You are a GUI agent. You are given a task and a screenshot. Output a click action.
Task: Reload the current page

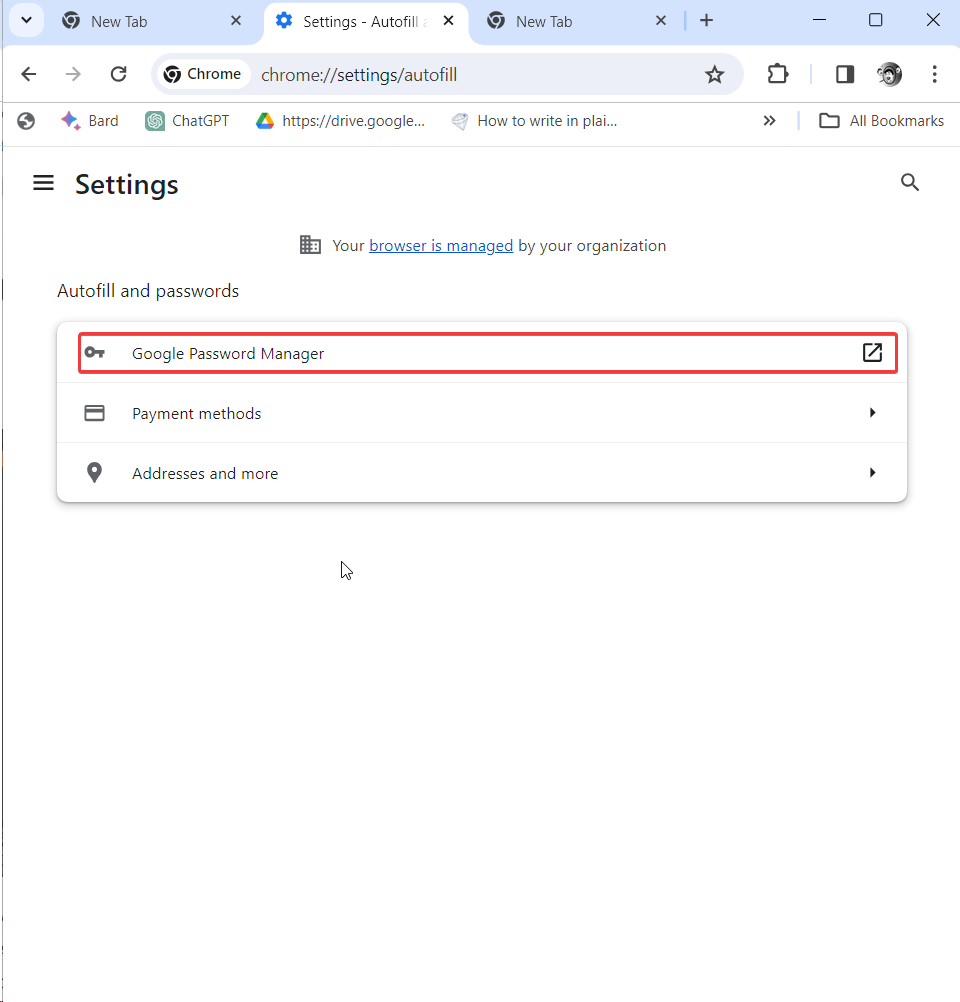tap(118, 74)
